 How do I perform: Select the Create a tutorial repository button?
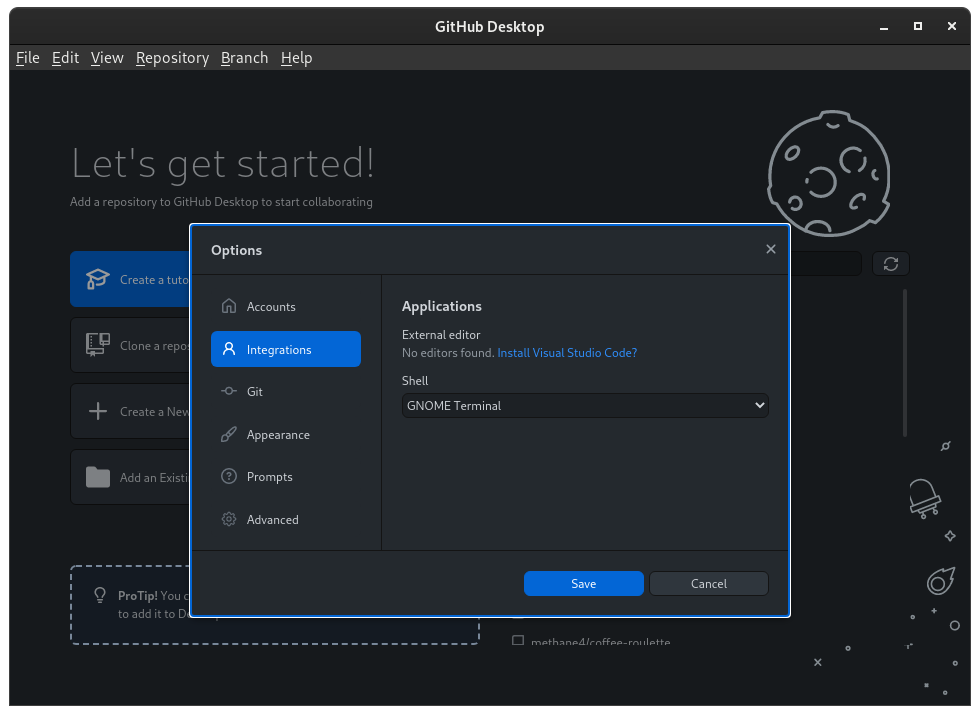coord(130,279)
